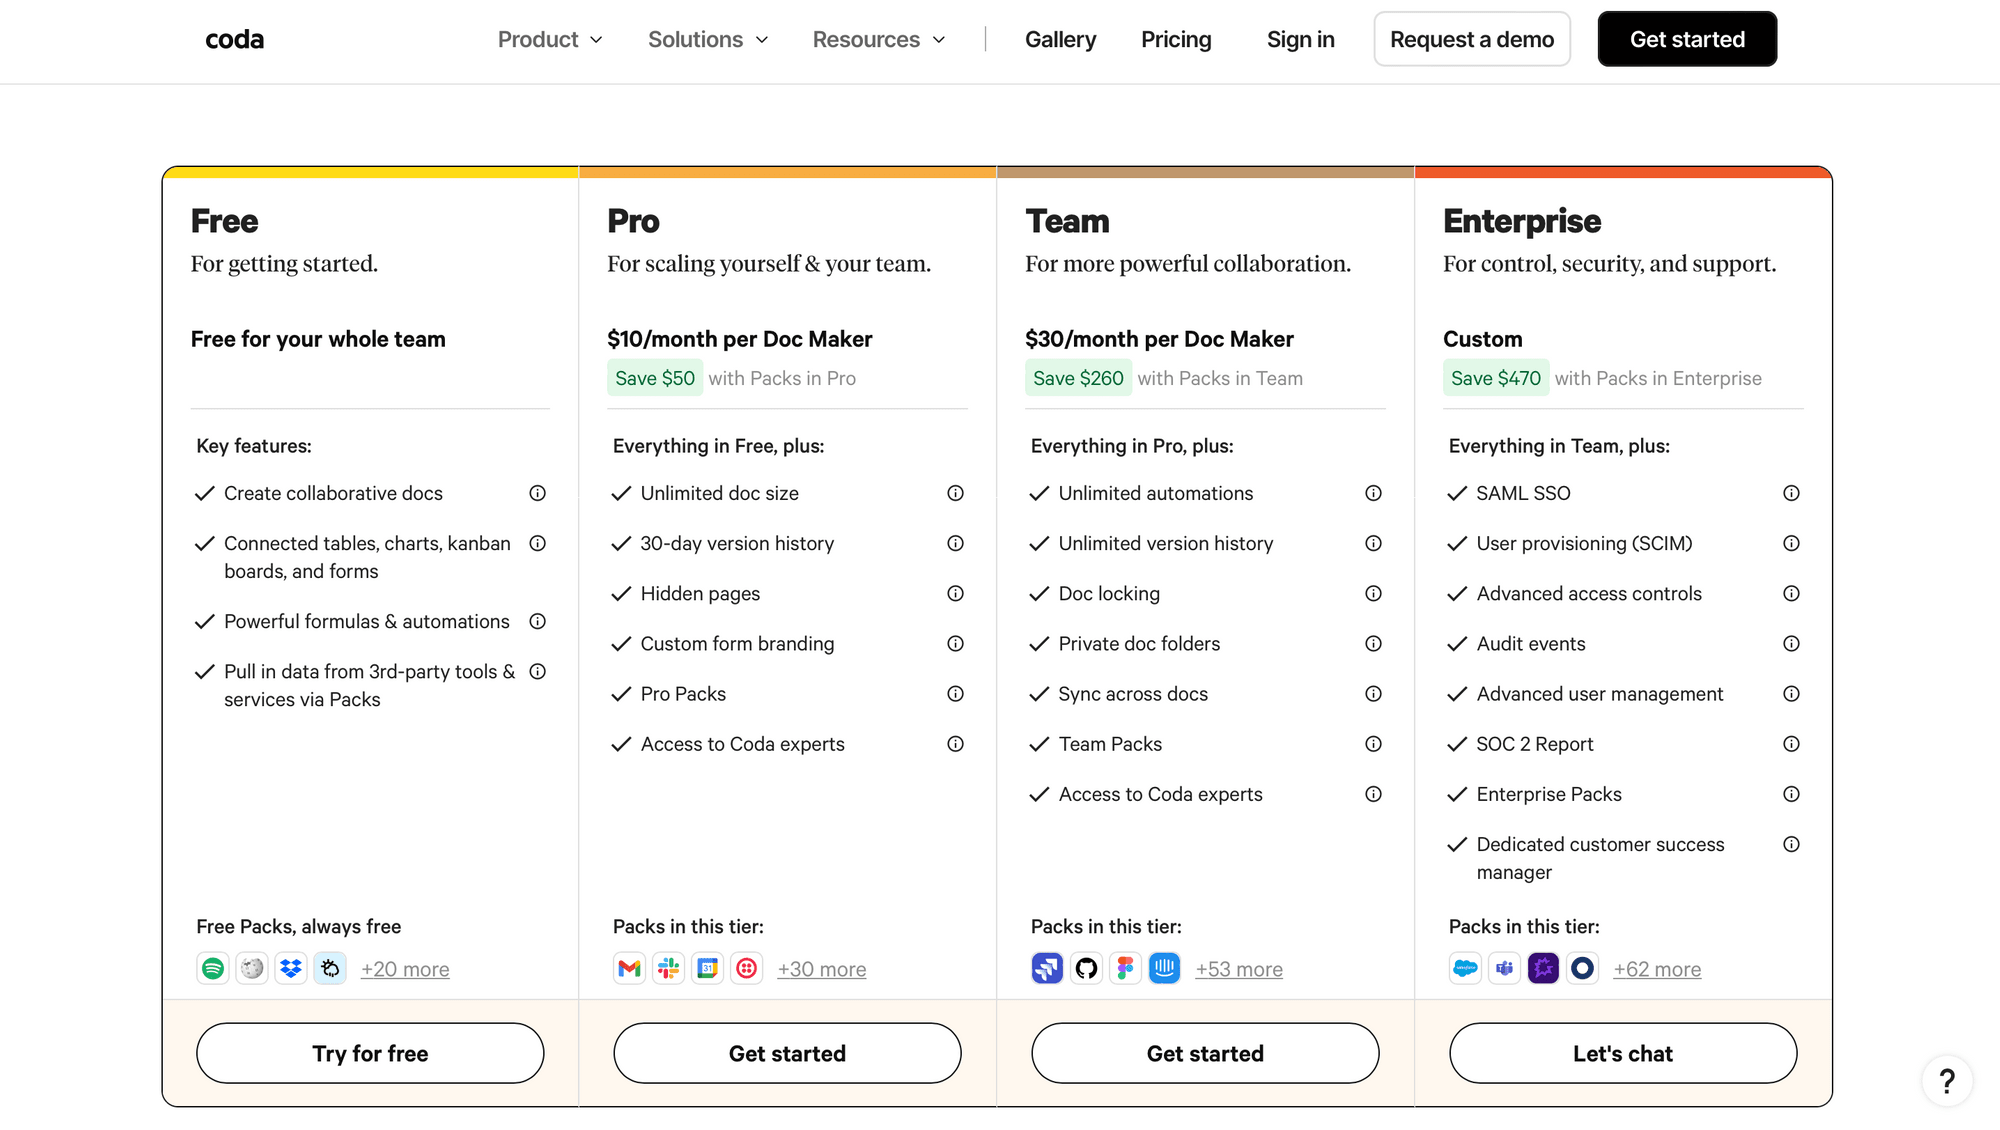Click info icon next to Team Packs
This screenshot has width=2000, height=1130.
(x=1374, y=743)
